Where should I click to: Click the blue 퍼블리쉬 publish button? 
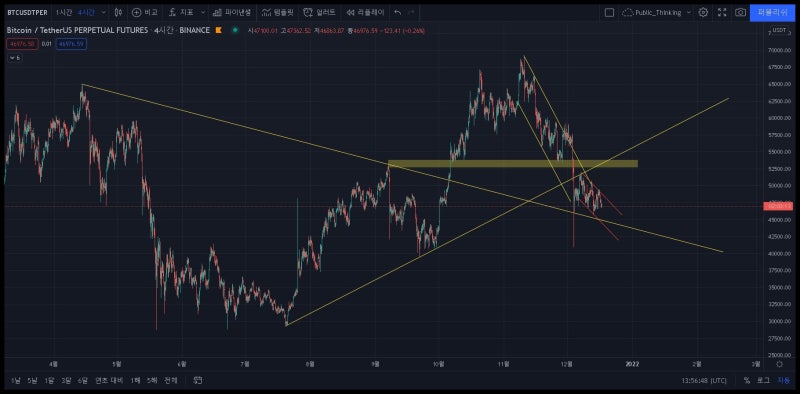pos(772,12)
